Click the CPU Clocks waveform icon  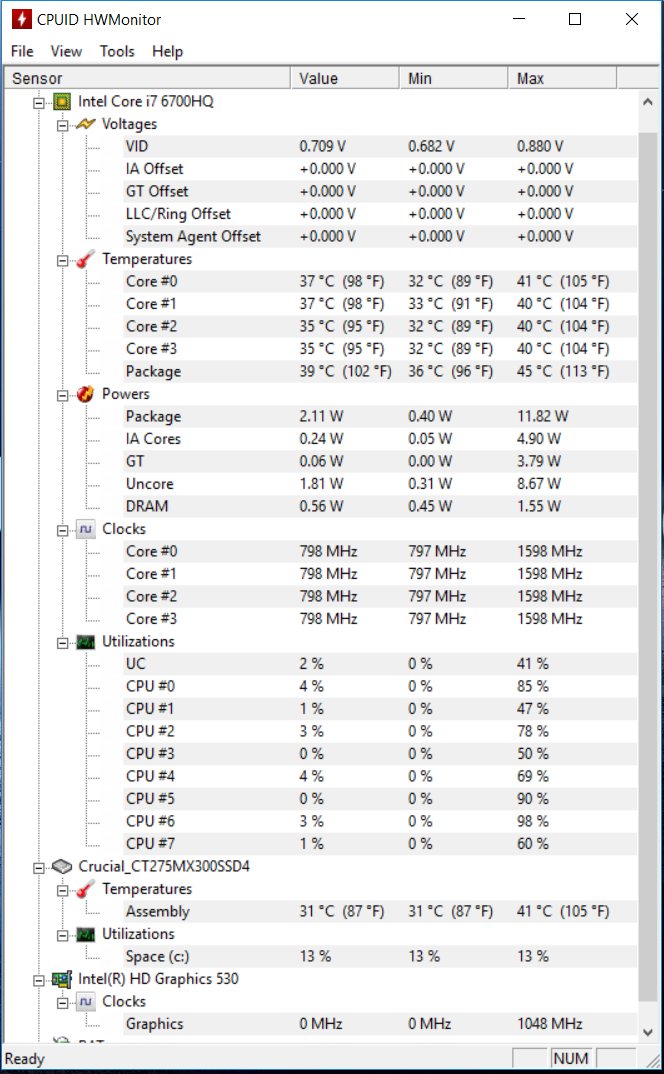[85, 529]
